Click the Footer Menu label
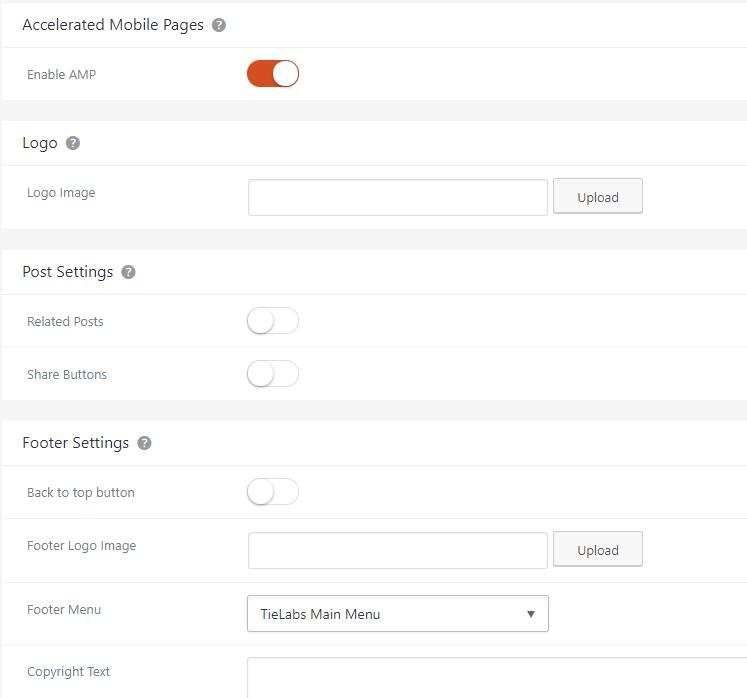The height and width of the screenshot is (698, 747). (64, 609)
